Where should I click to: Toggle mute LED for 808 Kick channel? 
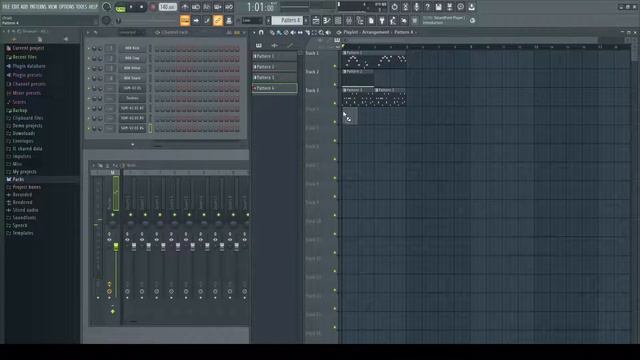coord(89,49)
